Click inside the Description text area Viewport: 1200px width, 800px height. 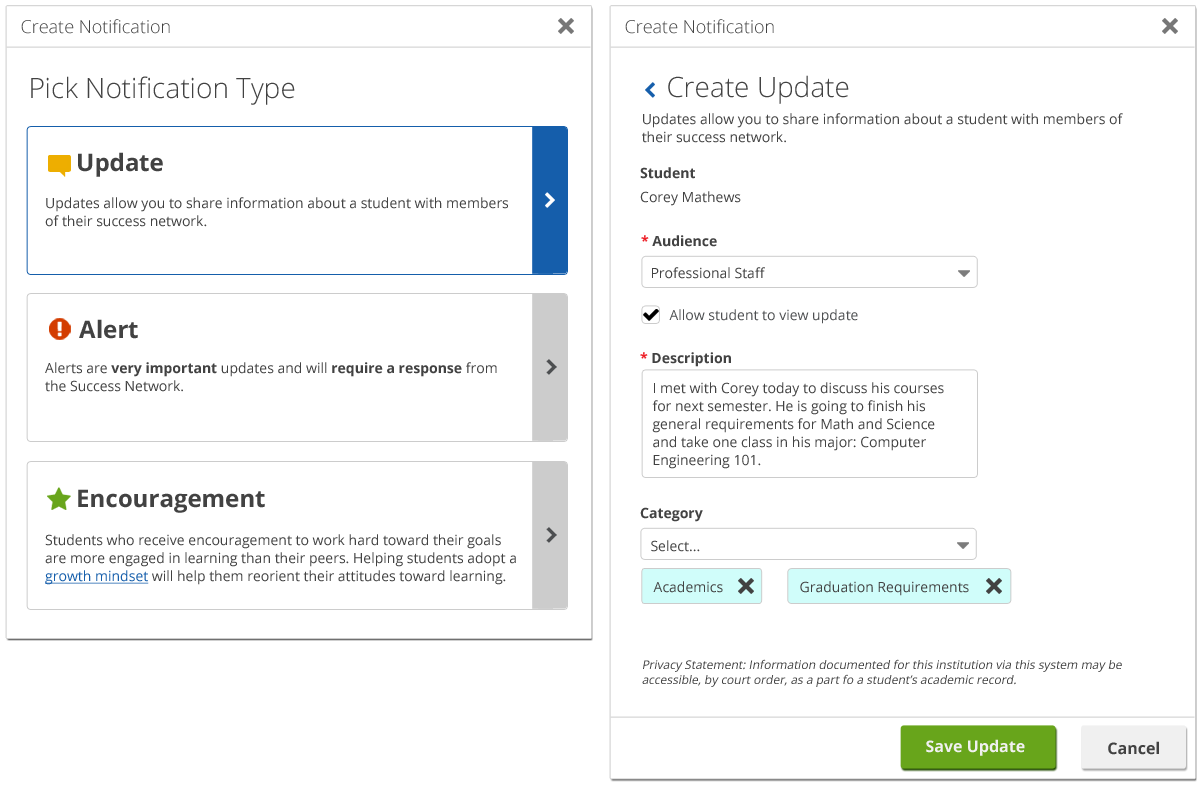(808, 423)
